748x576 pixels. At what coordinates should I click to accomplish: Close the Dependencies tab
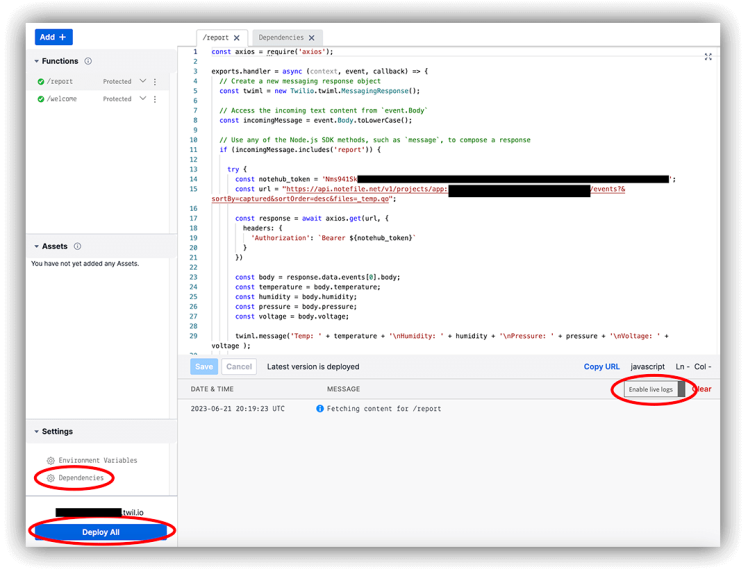click(312, 38)
